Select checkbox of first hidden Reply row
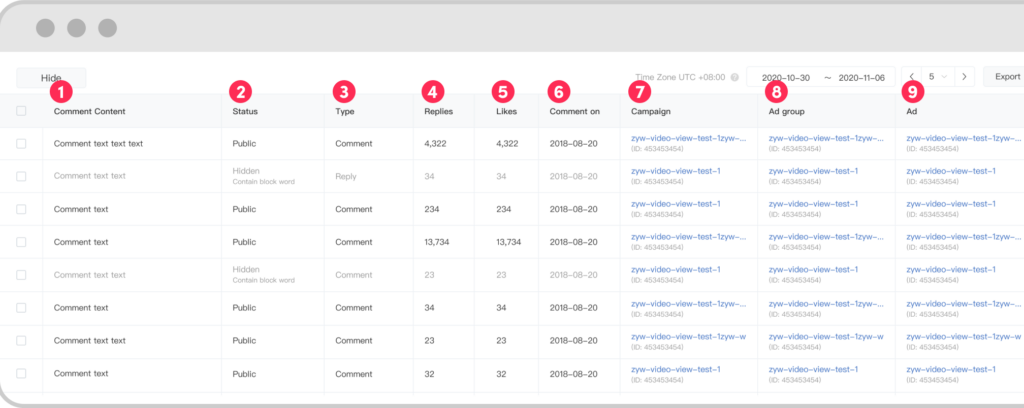This screenshot has height=408, width=1024. [x=21, y=176]
